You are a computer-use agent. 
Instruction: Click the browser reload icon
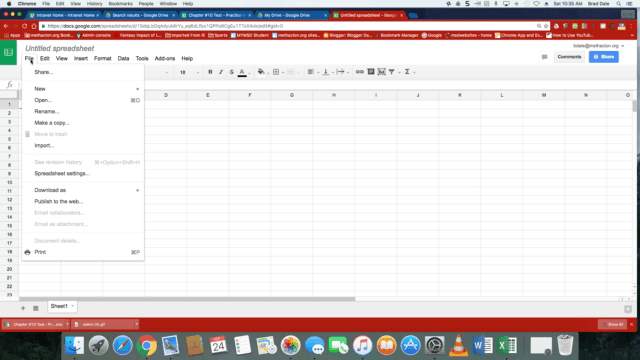[x=24, y=26]
